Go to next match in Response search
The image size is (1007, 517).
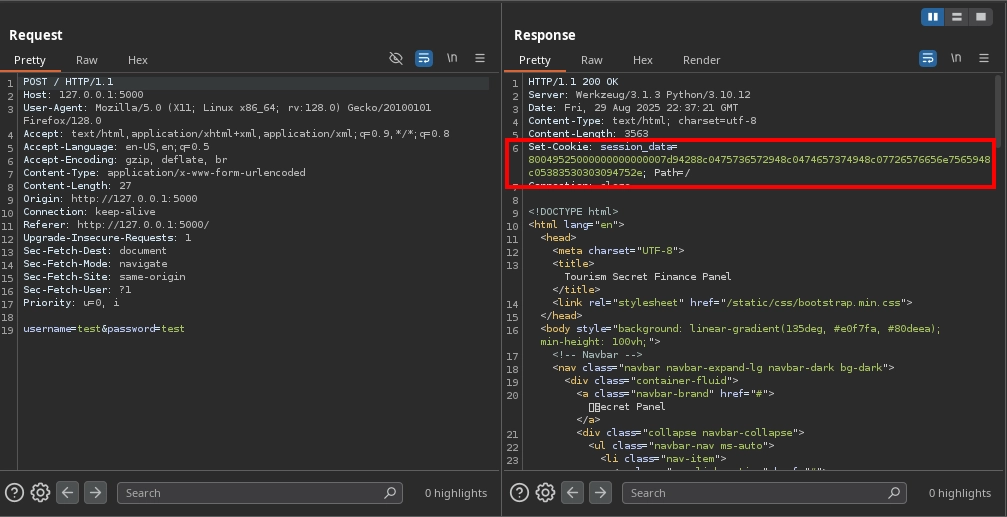(x=600, y=492)
